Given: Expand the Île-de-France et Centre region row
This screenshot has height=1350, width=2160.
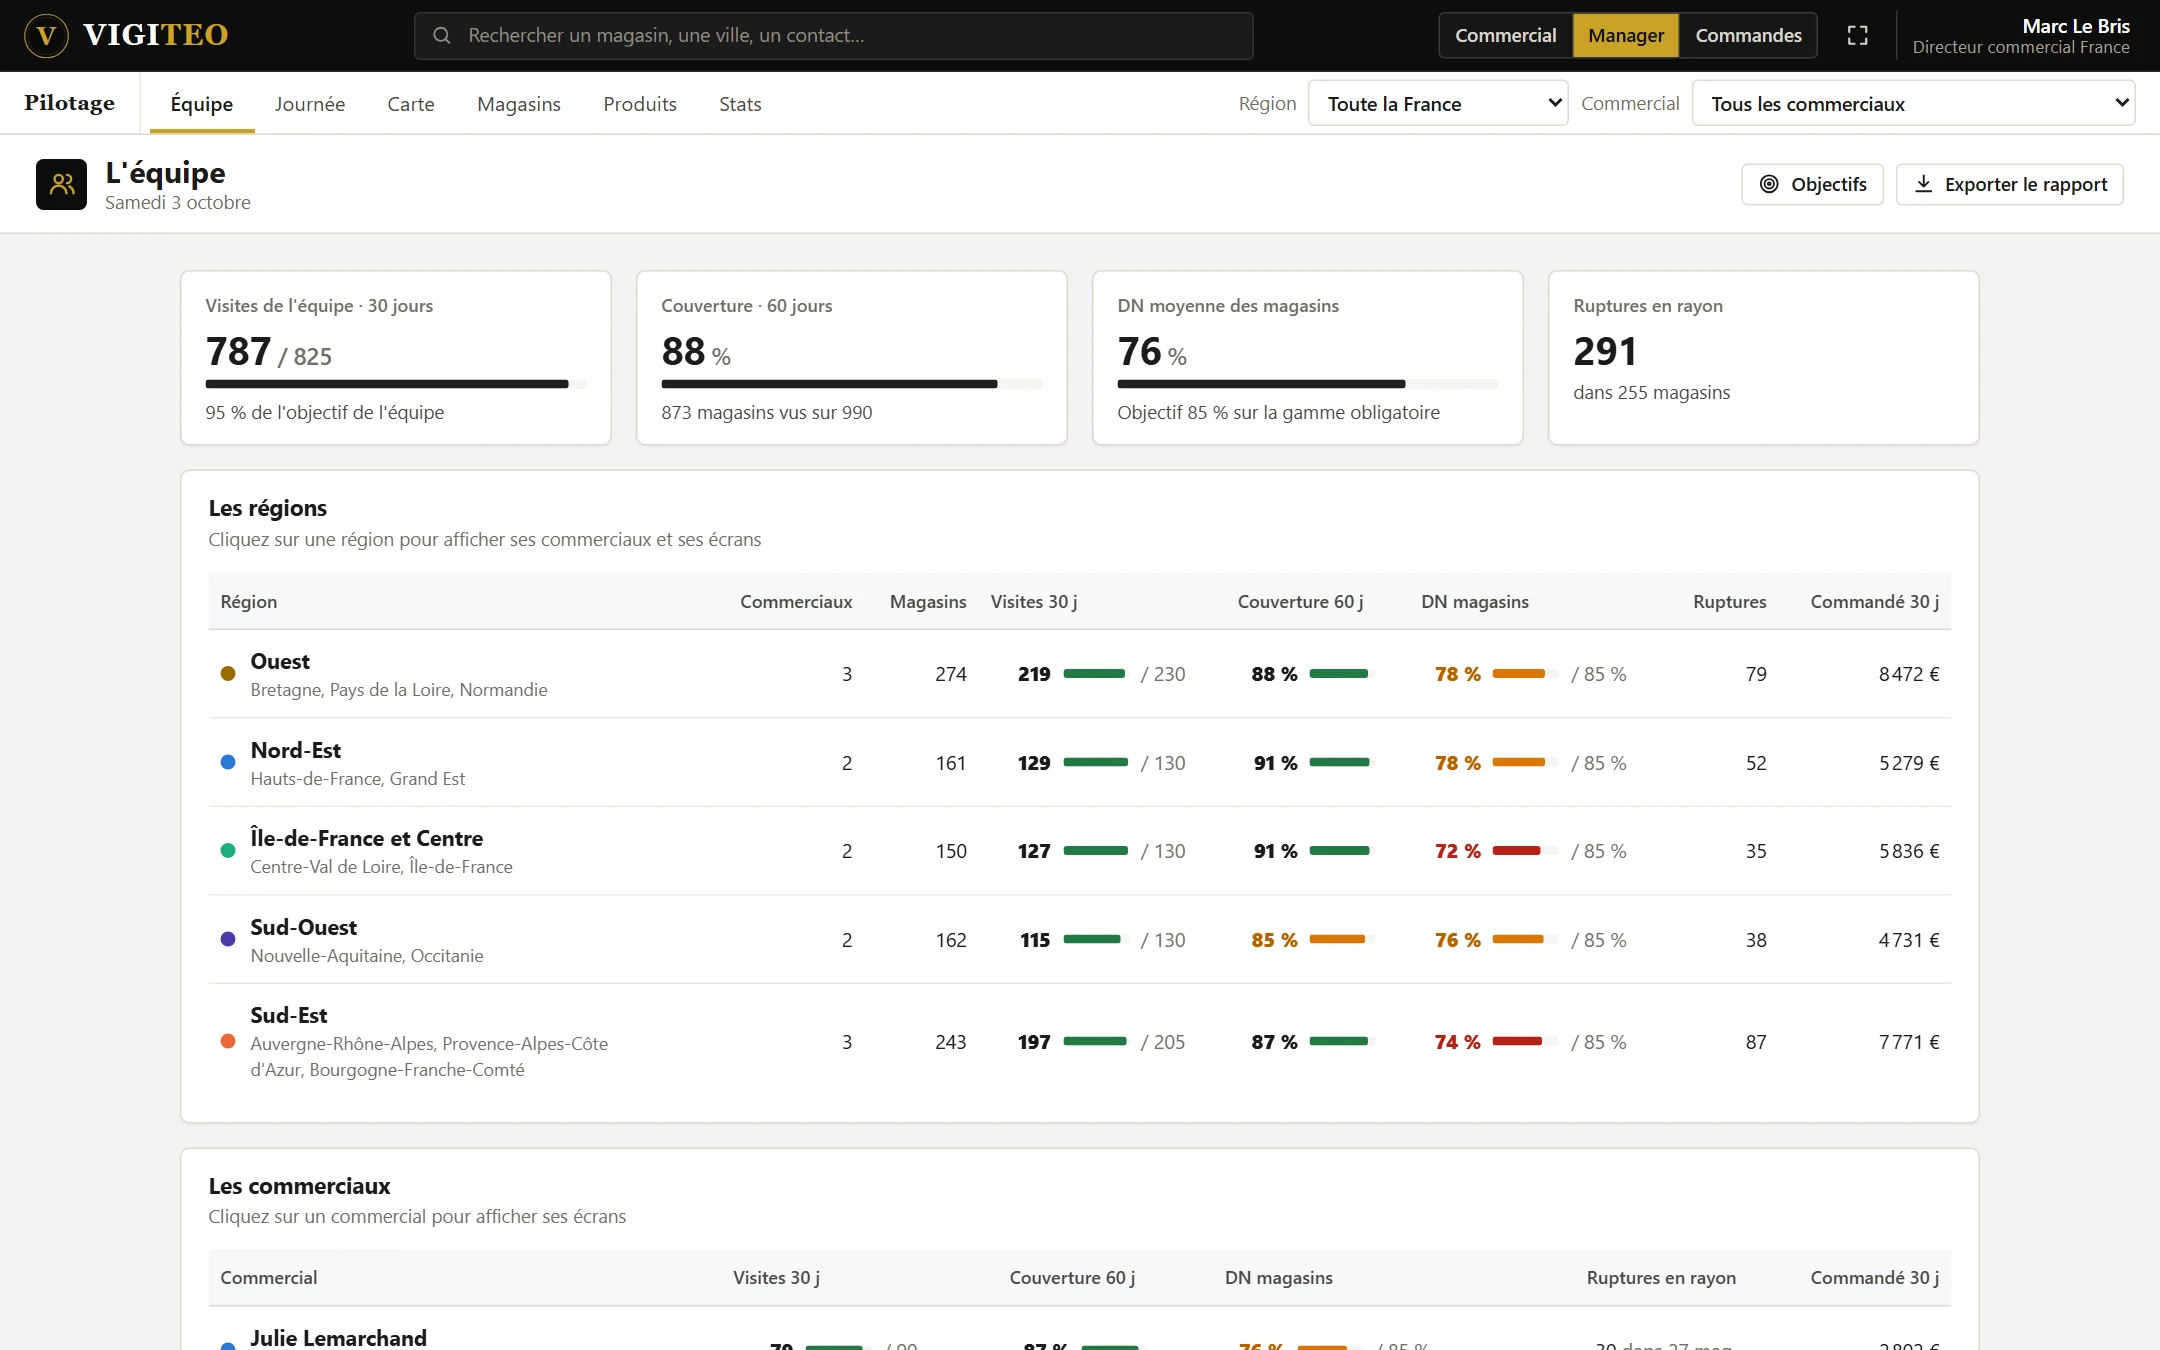Looking at the screenshot, I should pos(1080,851).
